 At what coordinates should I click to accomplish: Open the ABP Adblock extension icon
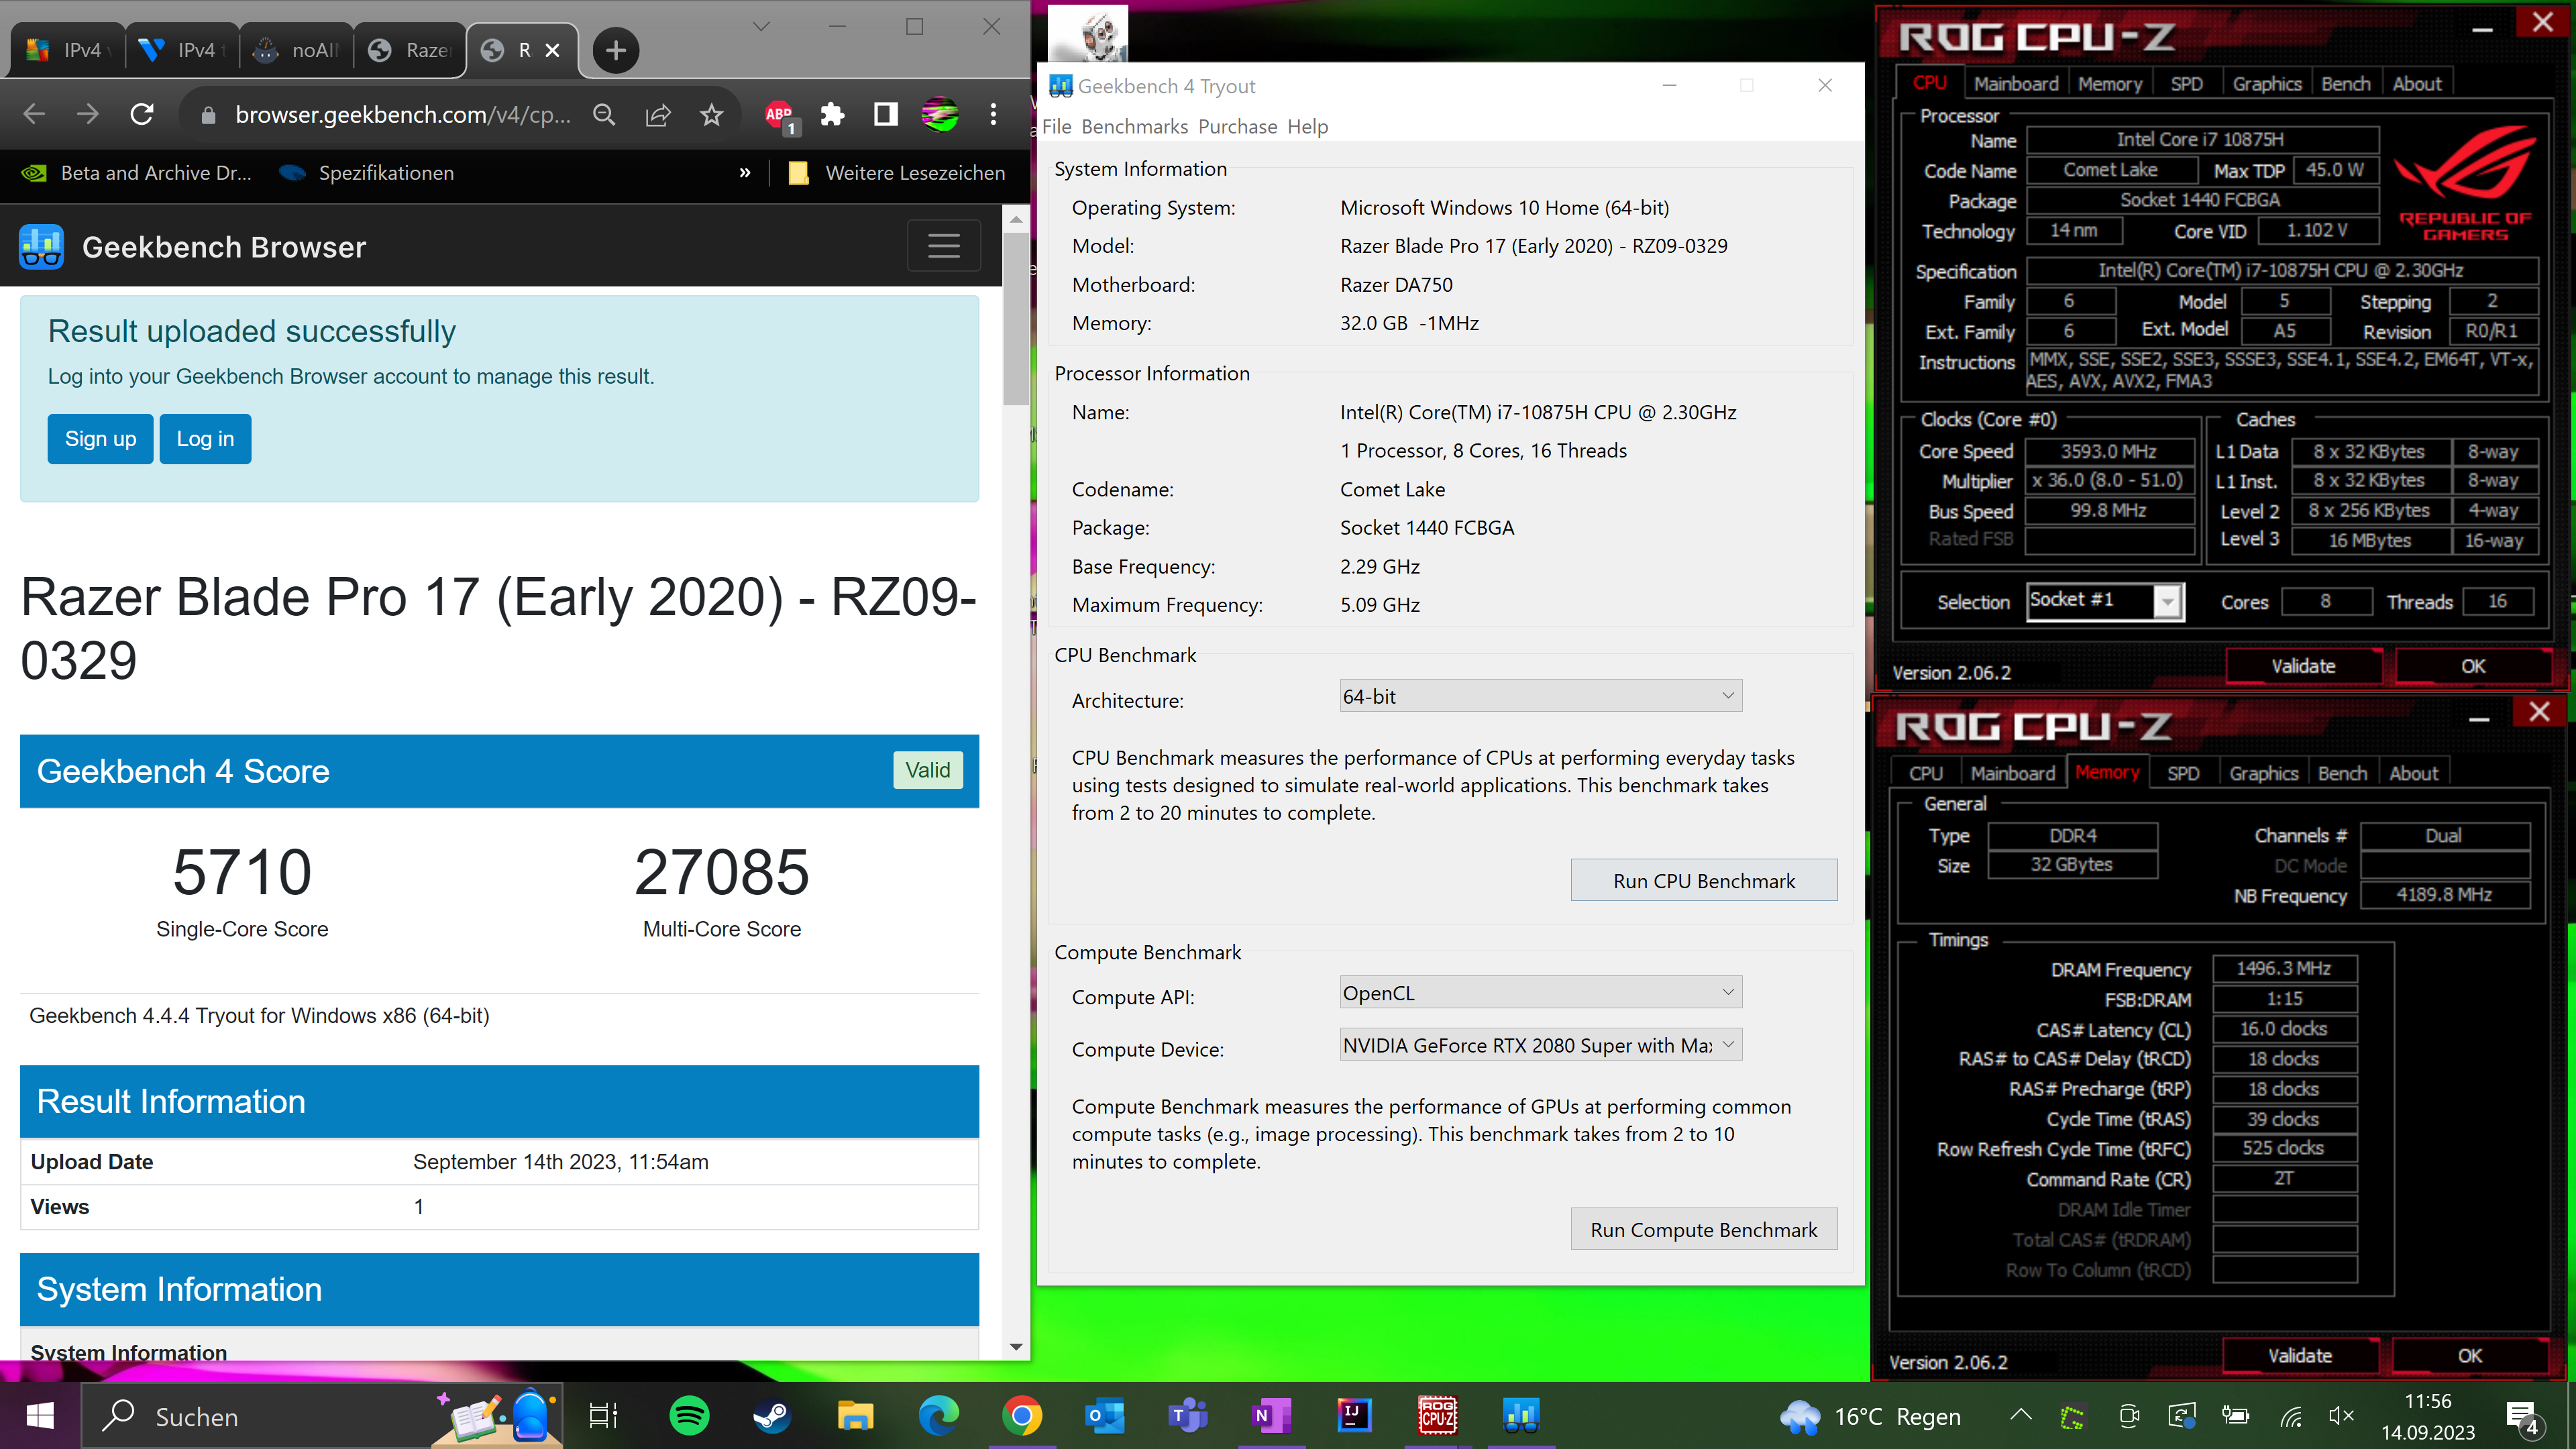click(780, 116)
